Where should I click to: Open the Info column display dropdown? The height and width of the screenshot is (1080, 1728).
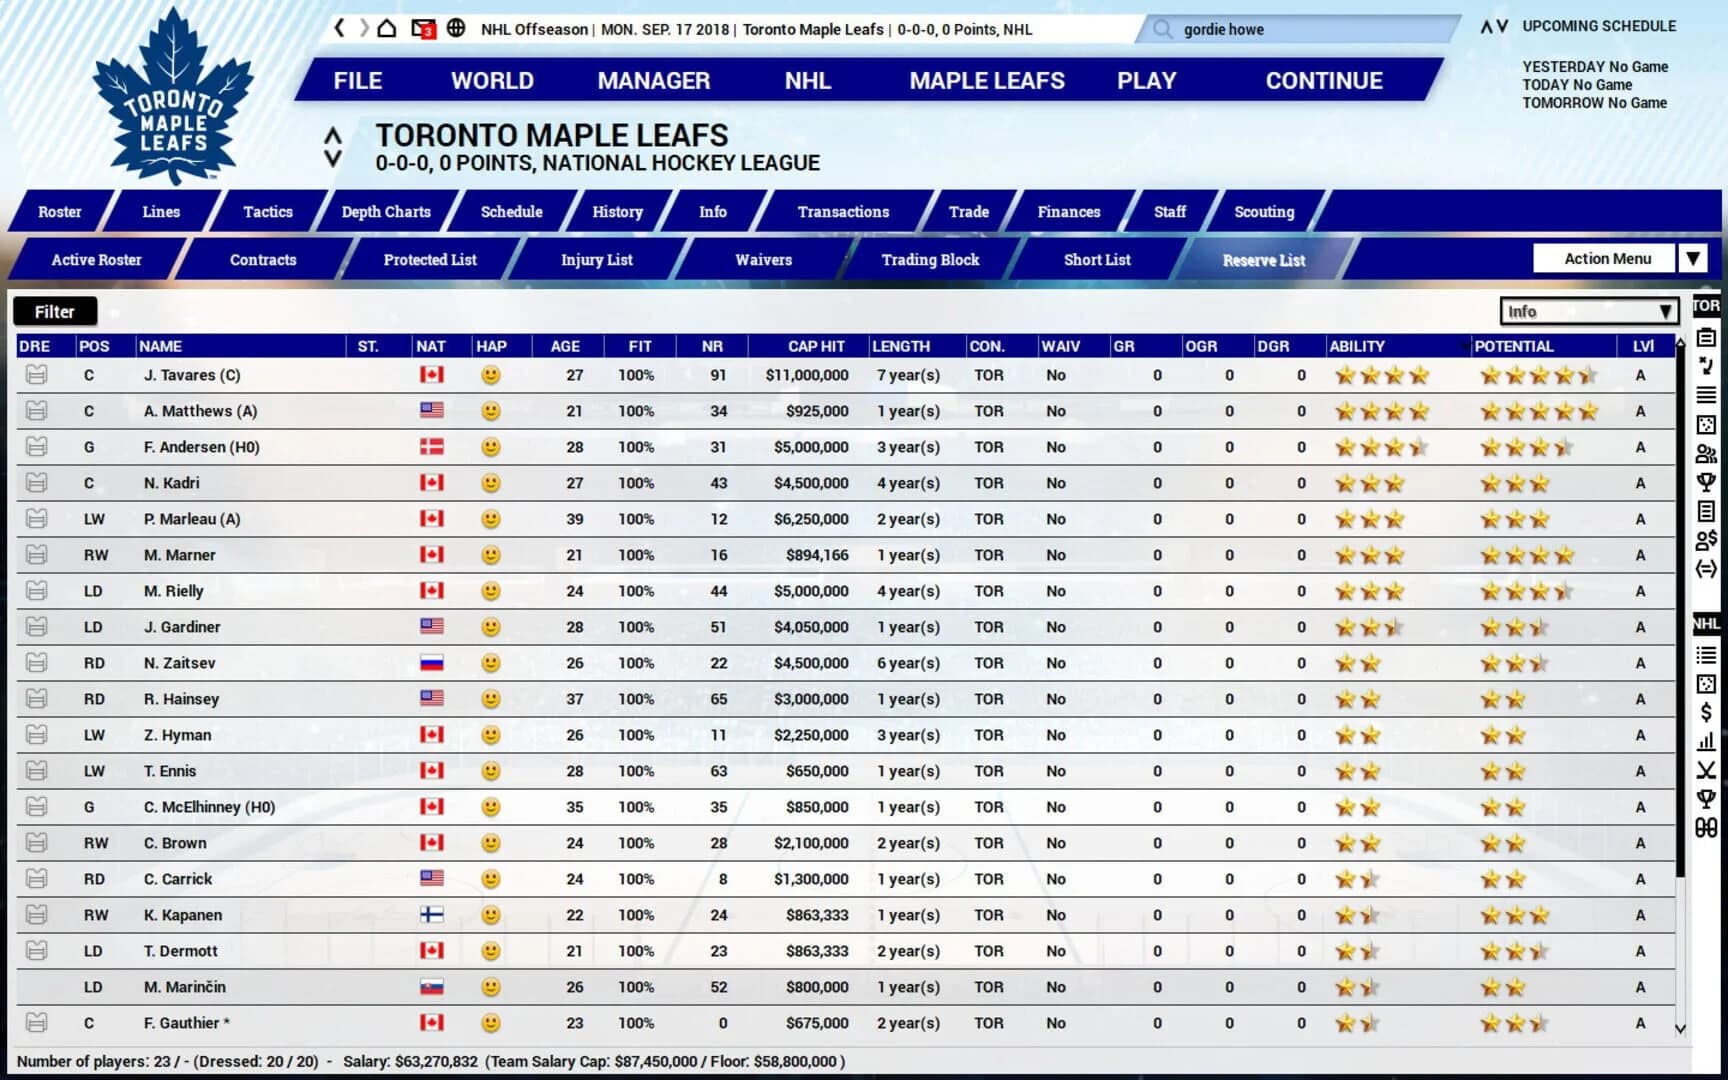1588,311
